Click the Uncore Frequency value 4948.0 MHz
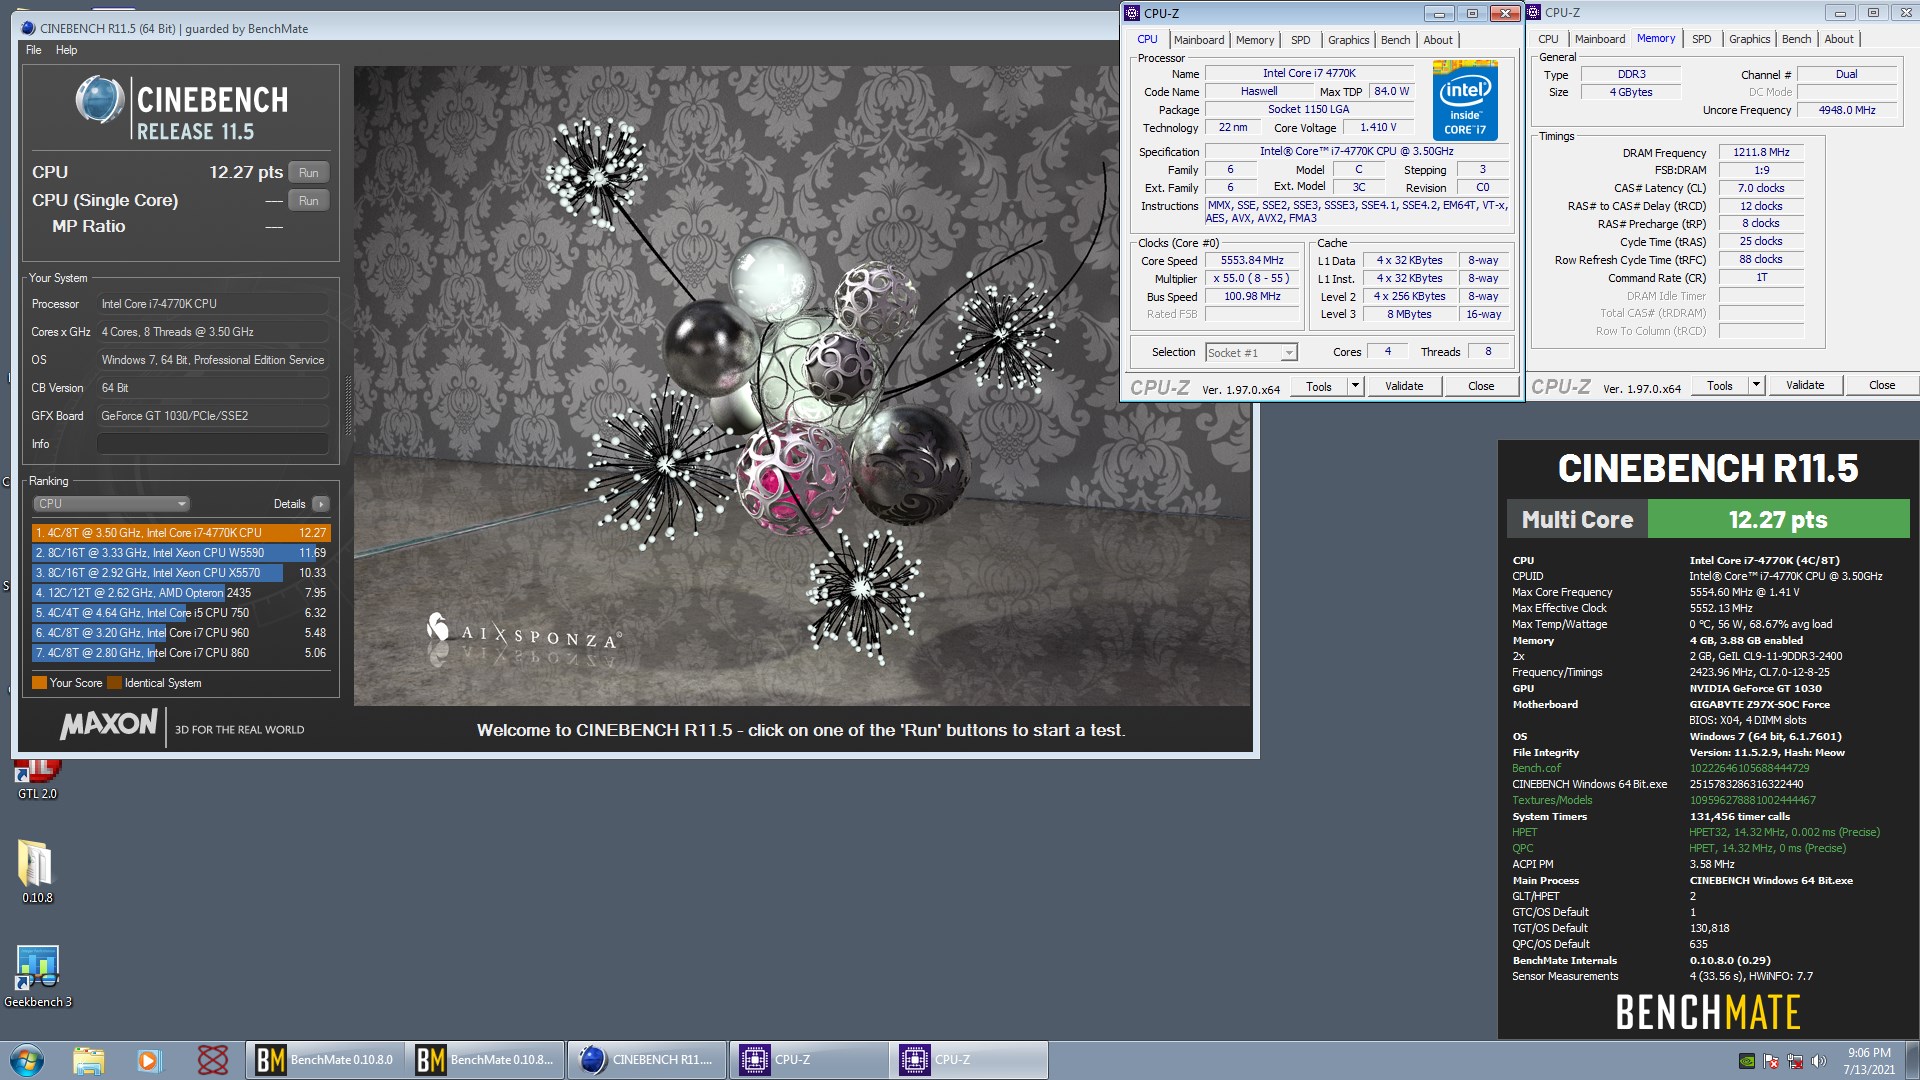 pyautogui.click(x=1847, y=111)
